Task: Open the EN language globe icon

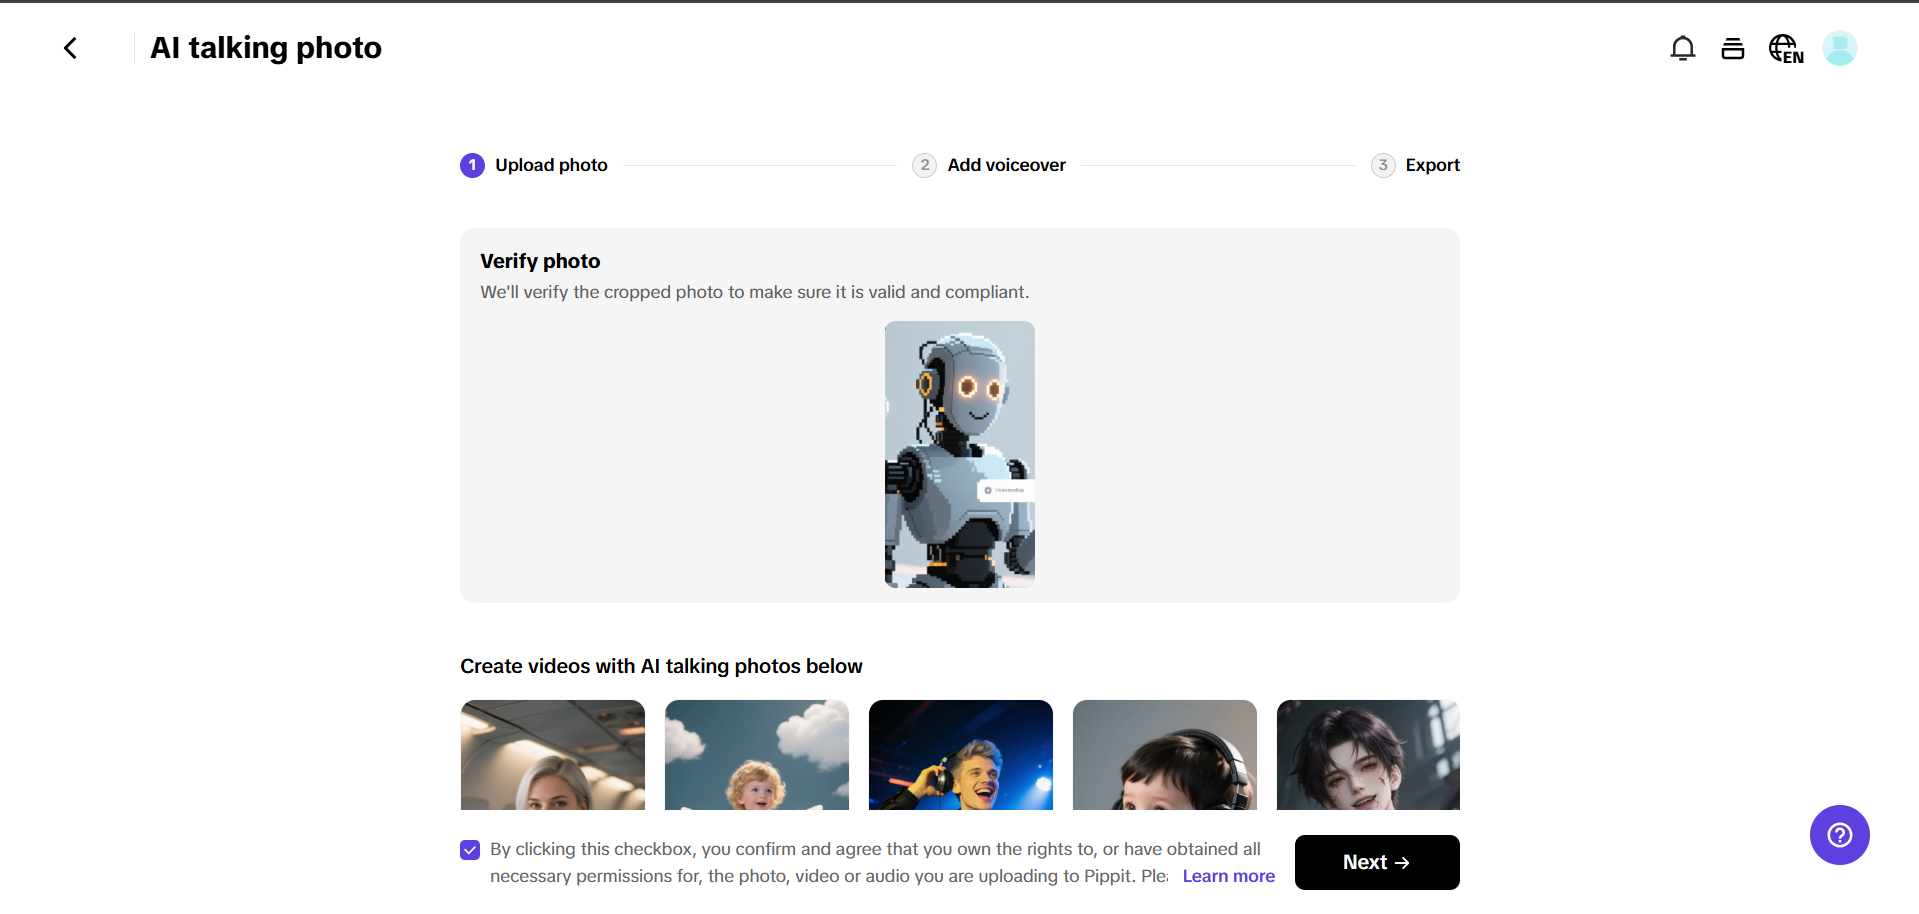Action: [1786, 47]
